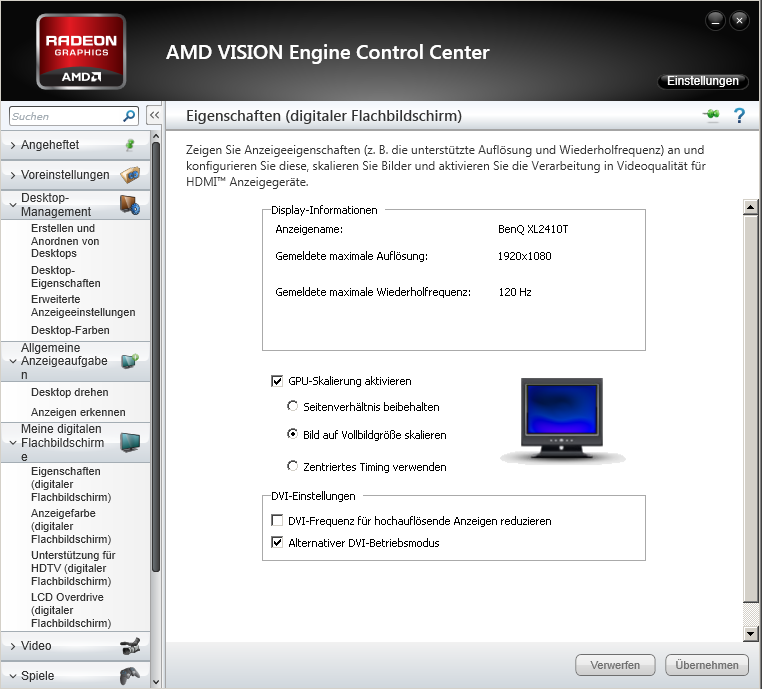The height and width of the screenshot is (689, 762).
Task: Expand the Angeheftet section
Action: (13, 145)
